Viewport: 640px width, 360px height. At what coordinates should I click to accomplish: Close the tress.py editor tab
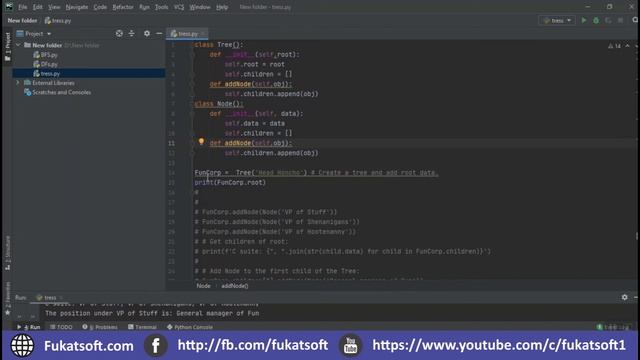coord(203,33)
